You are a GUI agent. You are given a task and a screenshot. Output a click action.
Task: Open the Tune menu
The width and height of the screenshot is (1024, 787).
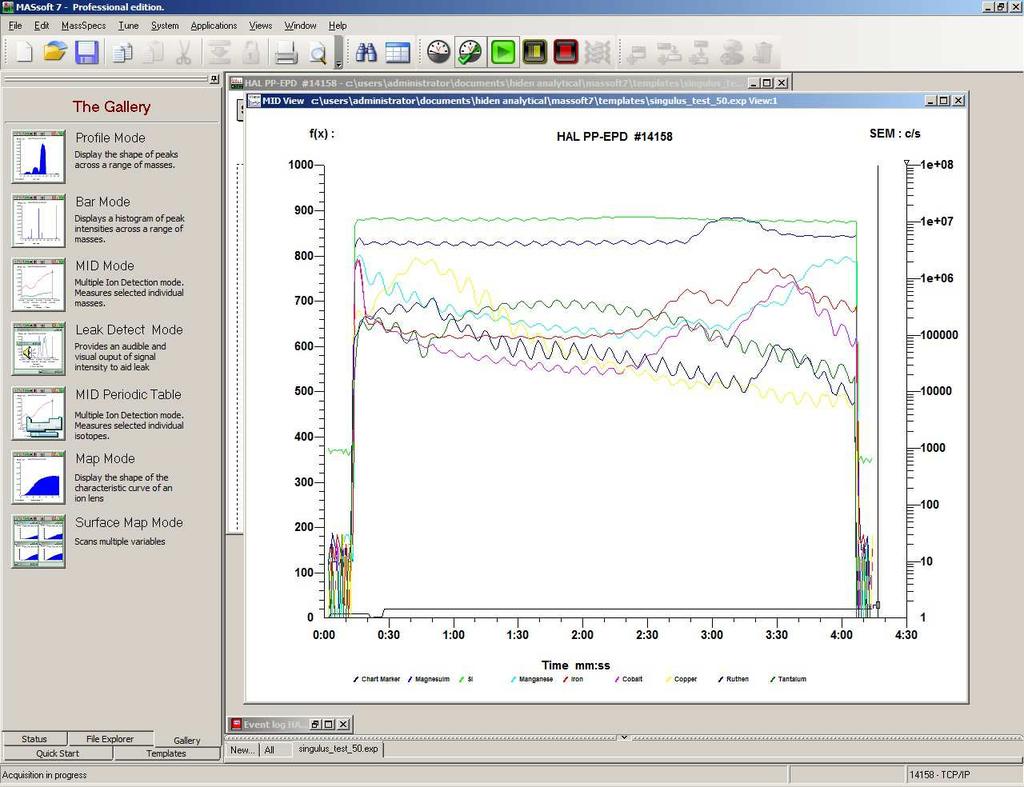(128, 25)
